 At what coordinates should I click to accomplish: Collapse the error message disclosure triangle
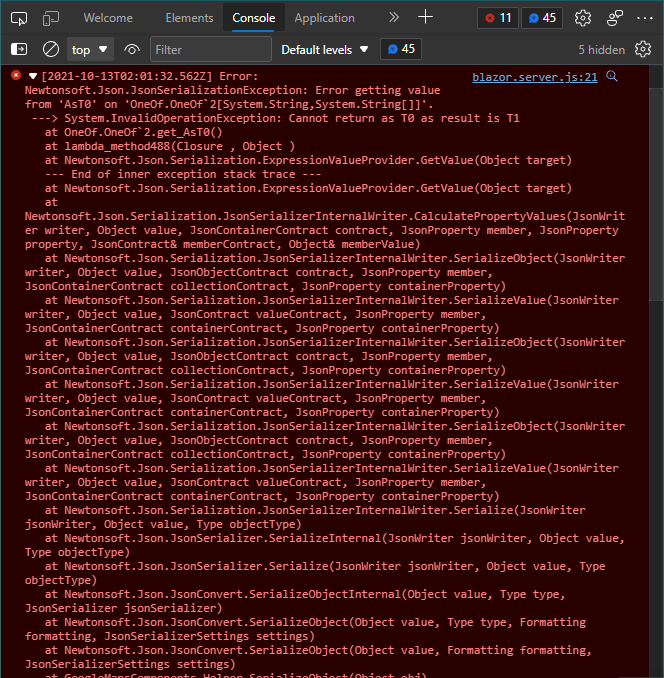click(33, 77)
